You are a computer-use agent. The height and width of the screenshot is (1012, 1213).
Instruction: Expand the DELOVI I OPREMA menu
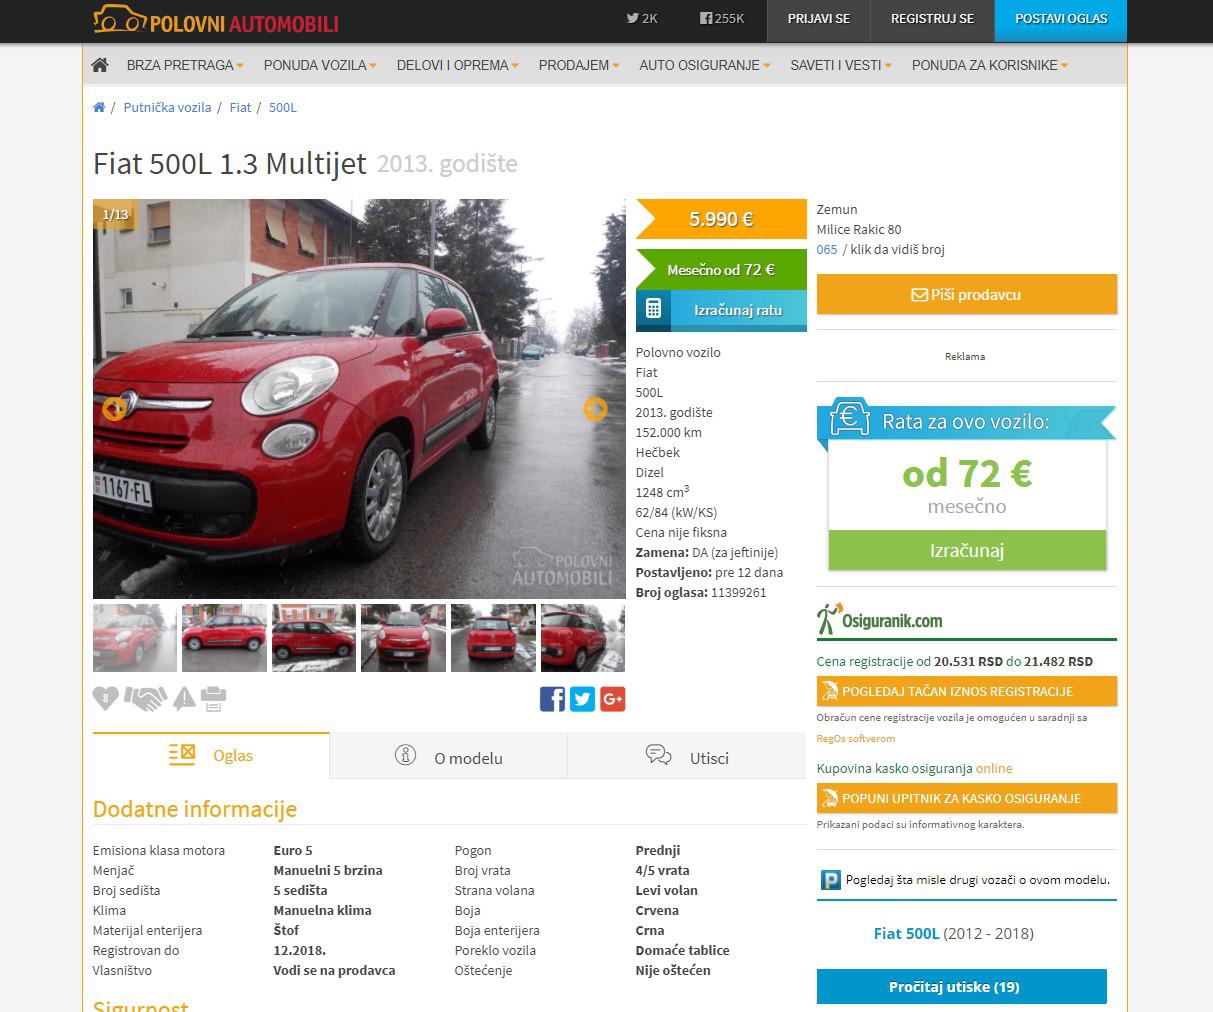point(457,65)
